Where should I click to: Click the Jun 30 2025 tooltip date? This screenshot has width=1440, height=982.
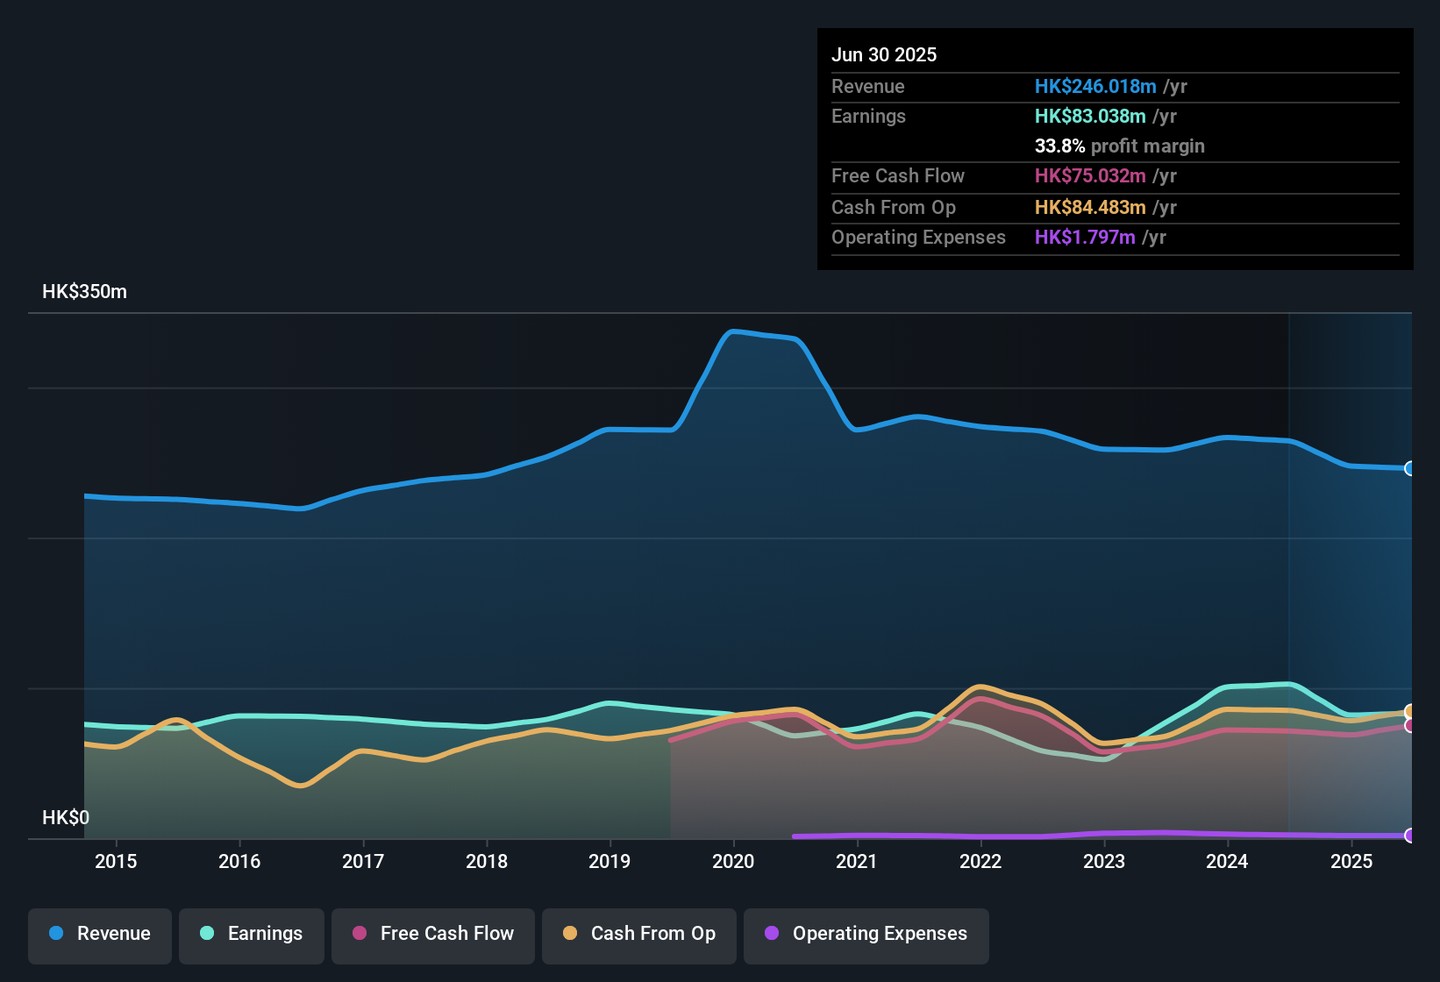[x=884, y=55]
